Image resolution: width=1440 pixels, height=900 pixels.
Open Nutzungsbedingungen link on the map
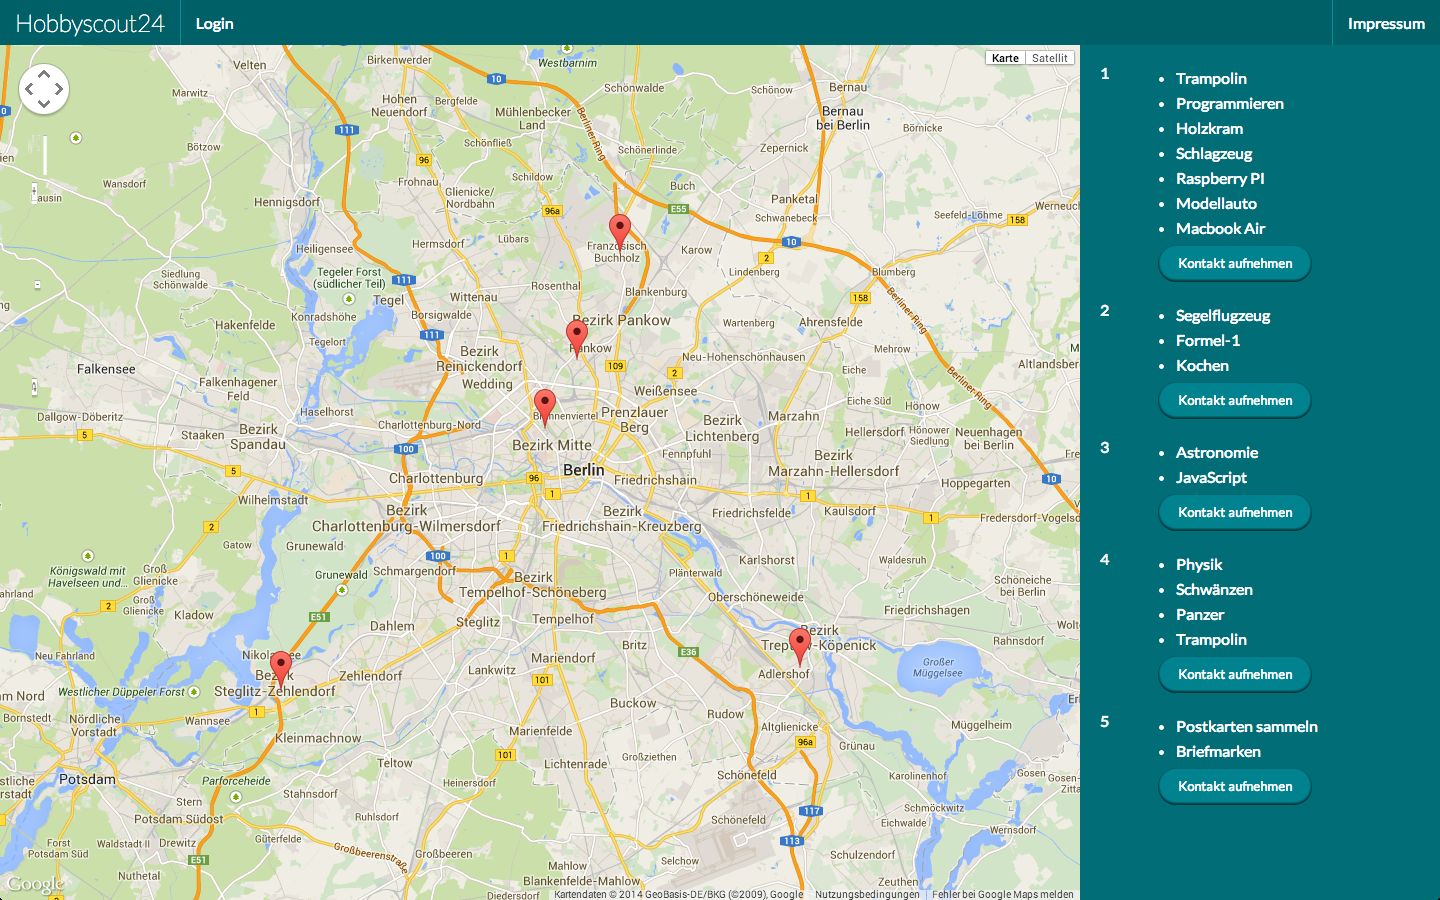tap(867, 894)
